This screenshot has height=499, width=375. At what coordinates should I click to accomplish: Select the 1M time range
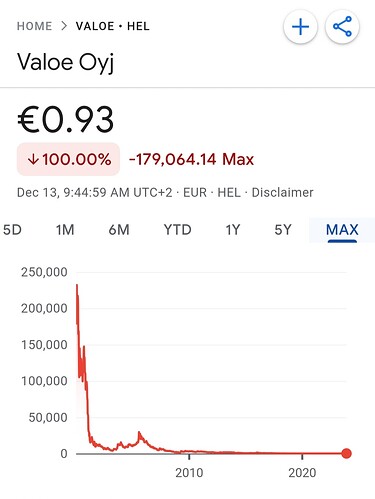(65, 230)
